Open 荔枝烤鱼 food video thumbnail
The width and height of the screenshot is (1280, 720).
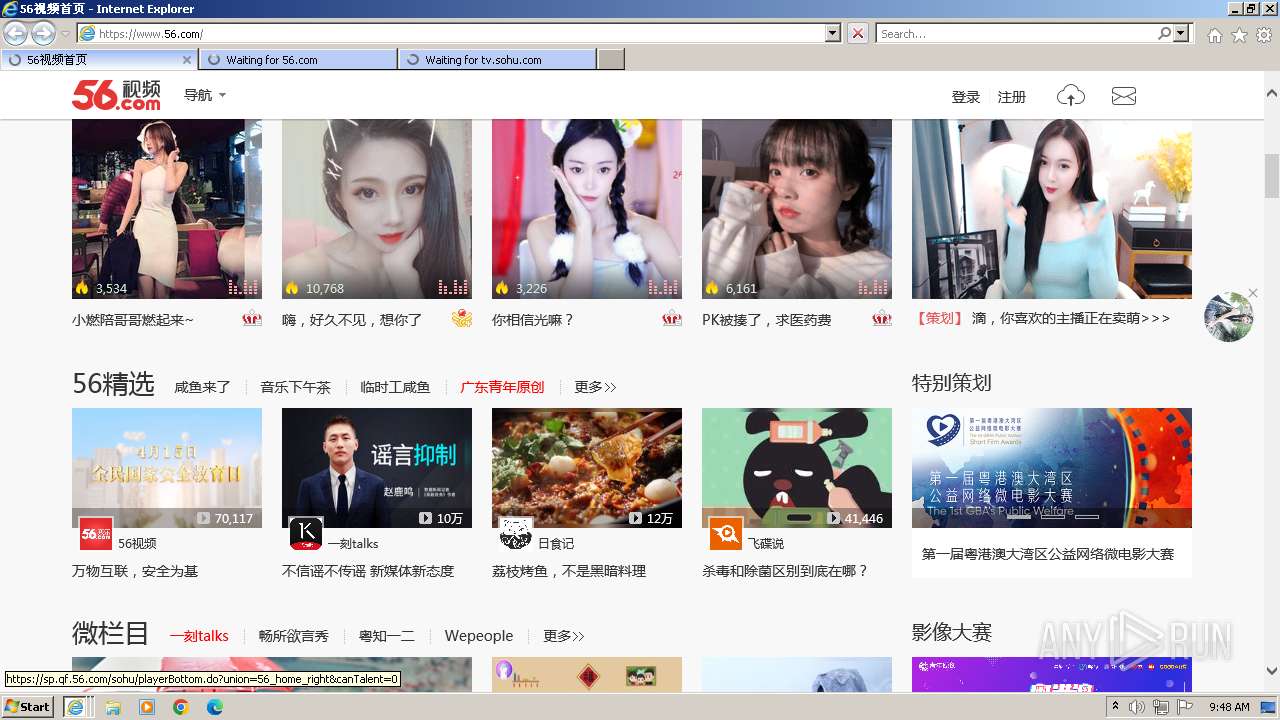coord(587,468)
